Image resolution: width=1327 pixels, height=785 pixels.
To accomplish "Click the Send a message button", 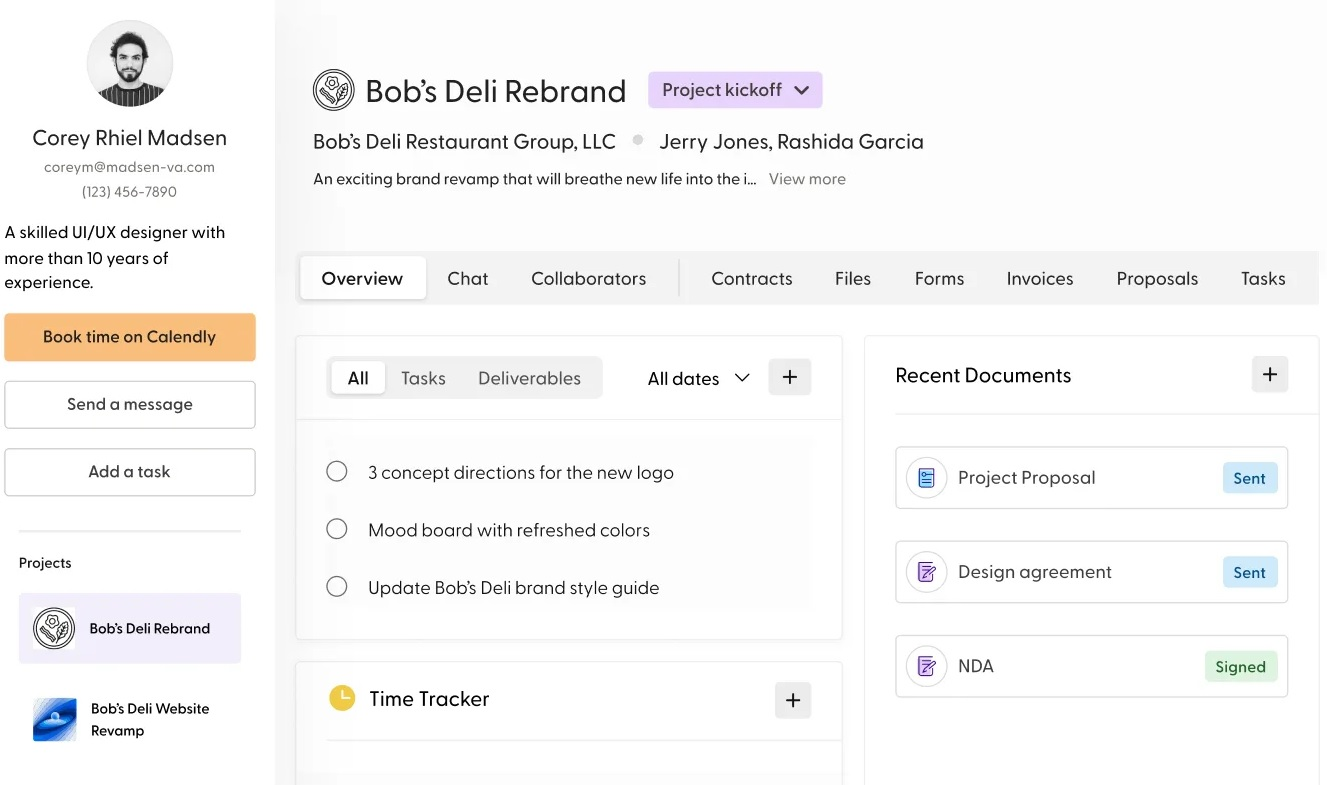I will click(x=130, y=404).
